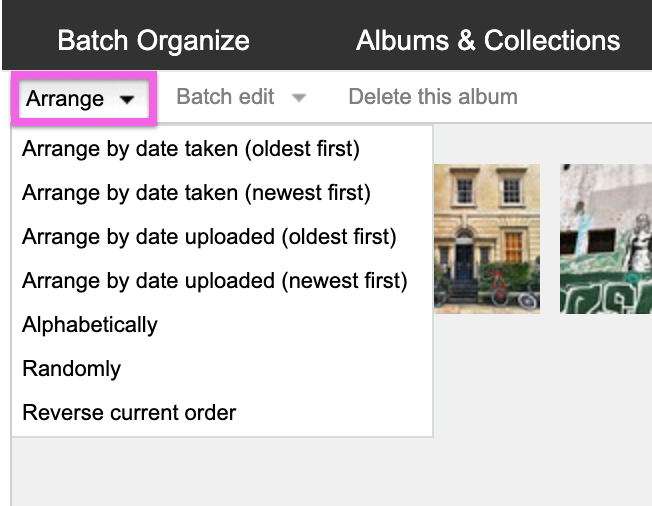Open the Arrange menu label
The height and width of the screenshot is (506, 652).
click(x=65, y=99)
